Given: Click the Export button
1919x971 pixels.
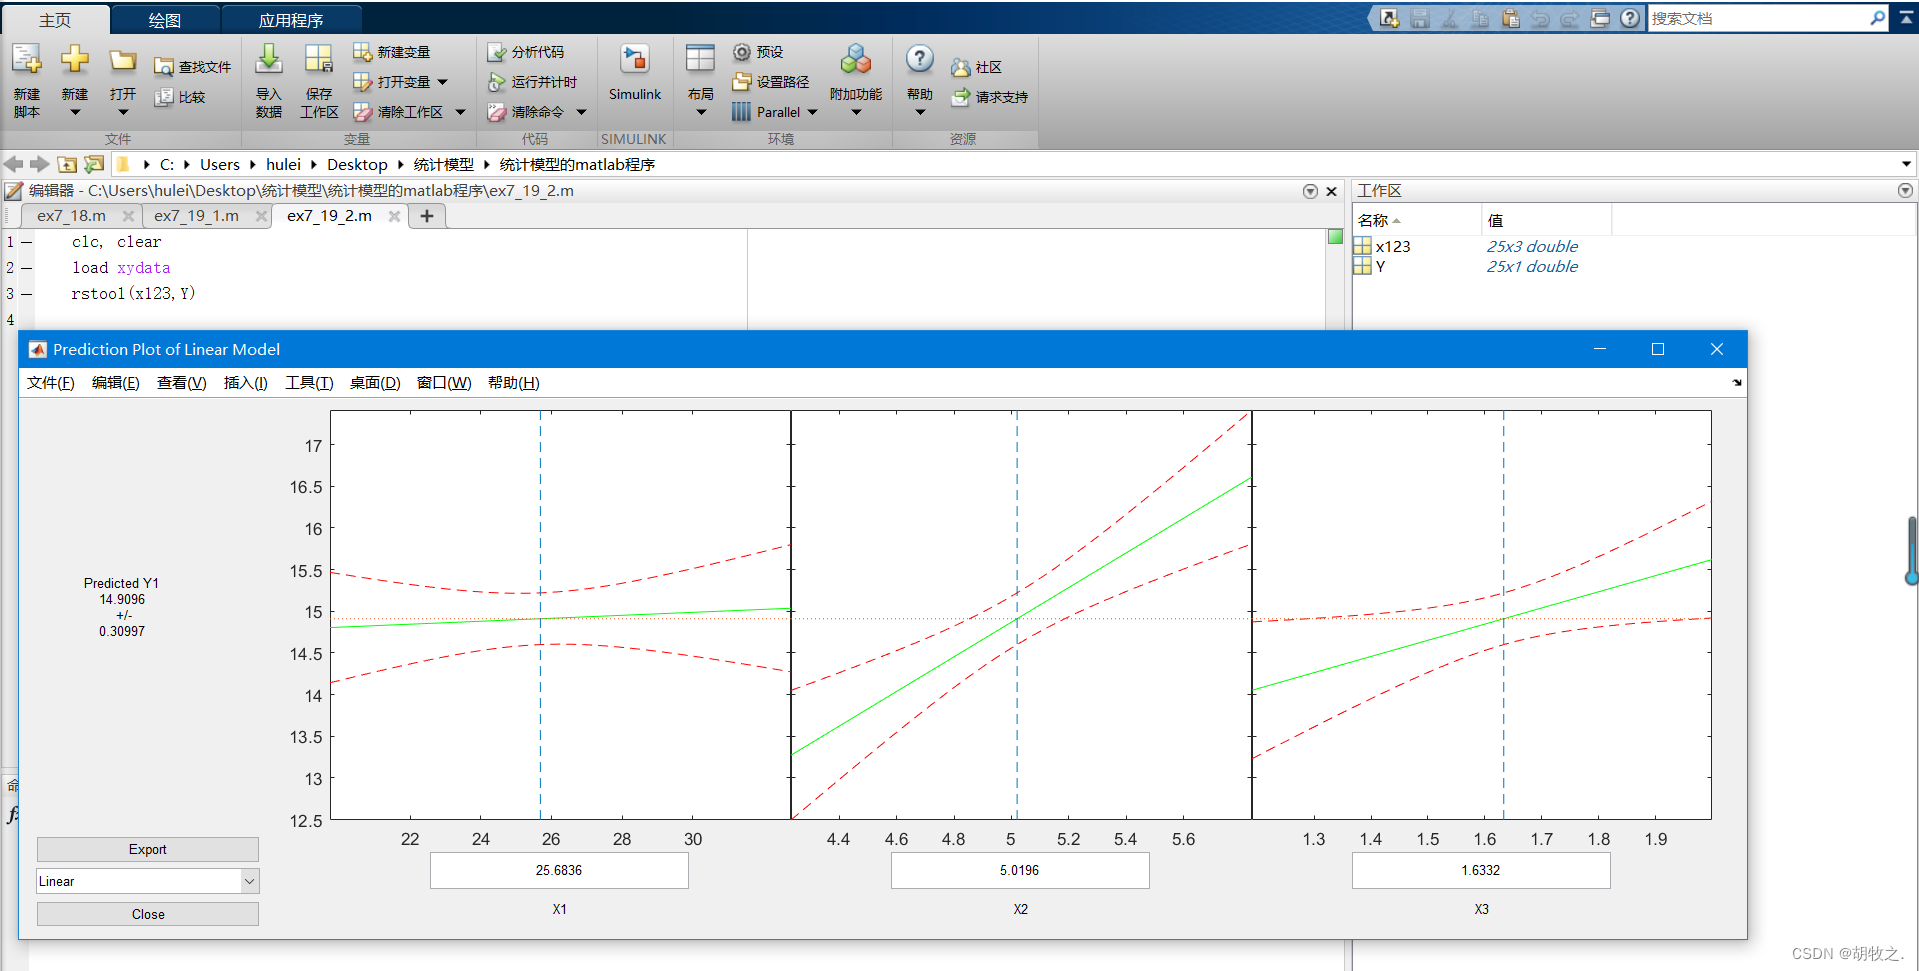Looking at the screenshot, I should coord(148,849).
